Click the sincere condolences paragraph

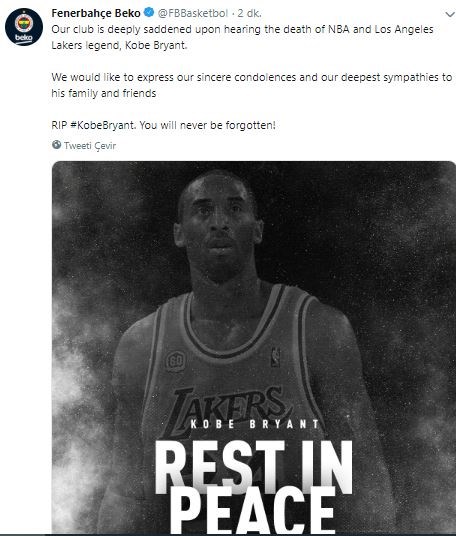252,85
